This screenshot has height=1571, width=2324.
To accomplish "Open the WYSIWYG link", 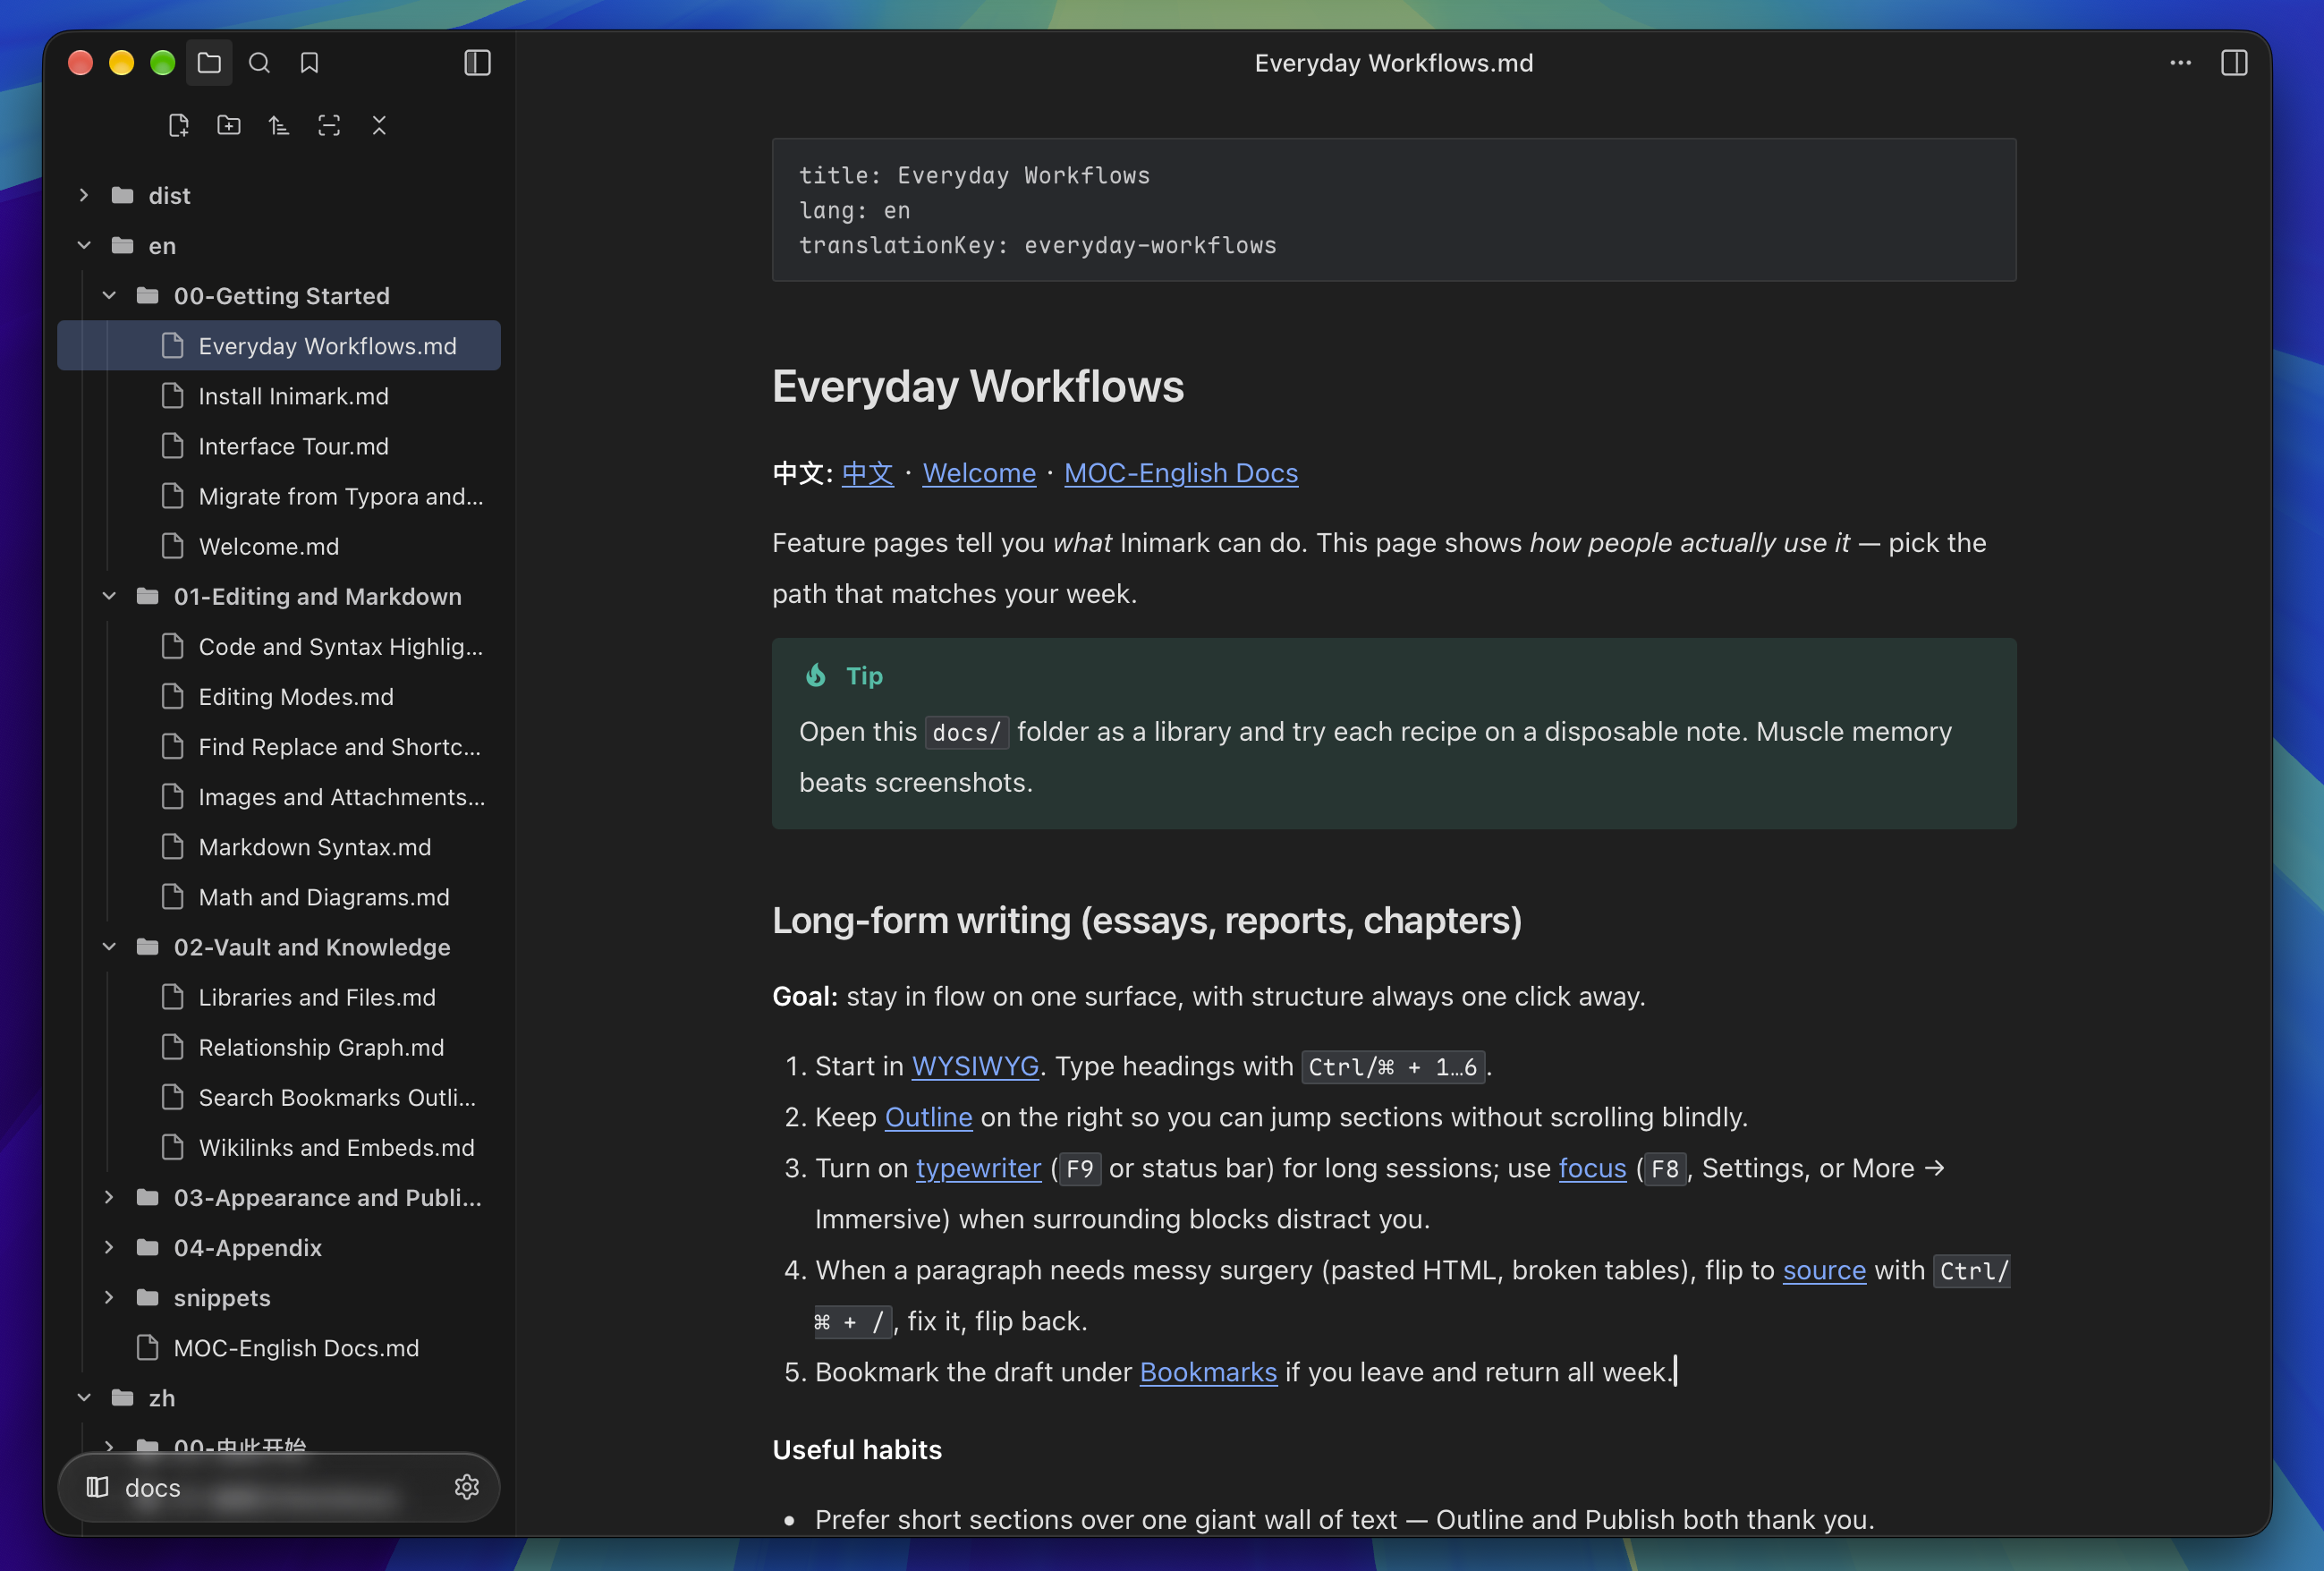I will pos(975,1066).
